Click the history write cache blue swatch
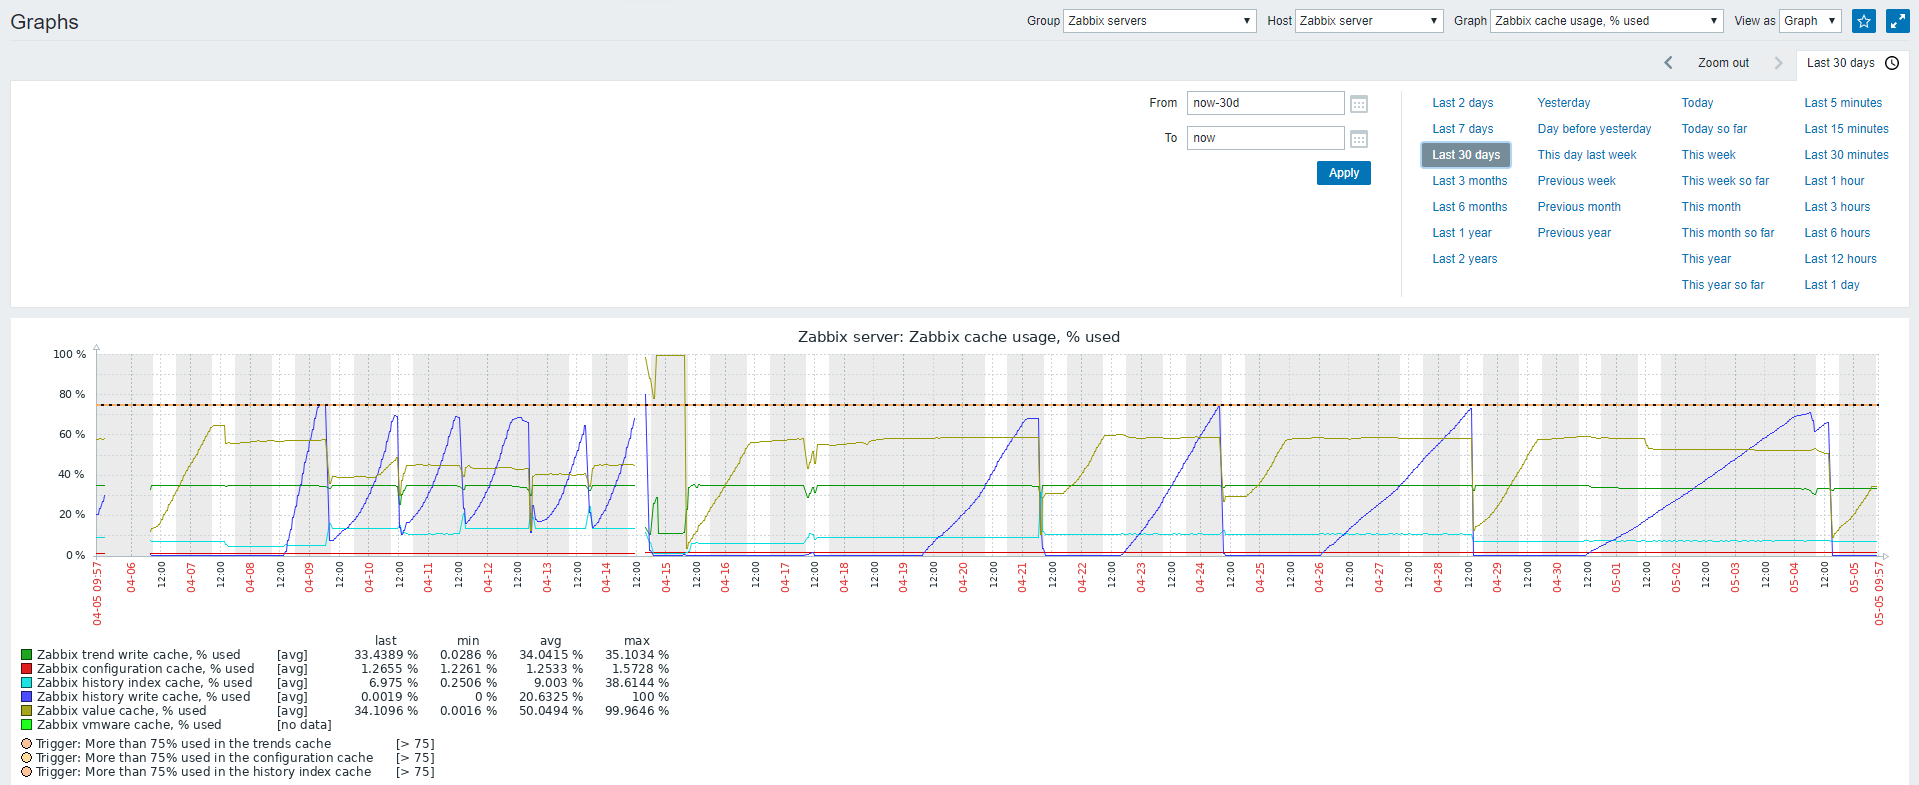 (27, 697)
